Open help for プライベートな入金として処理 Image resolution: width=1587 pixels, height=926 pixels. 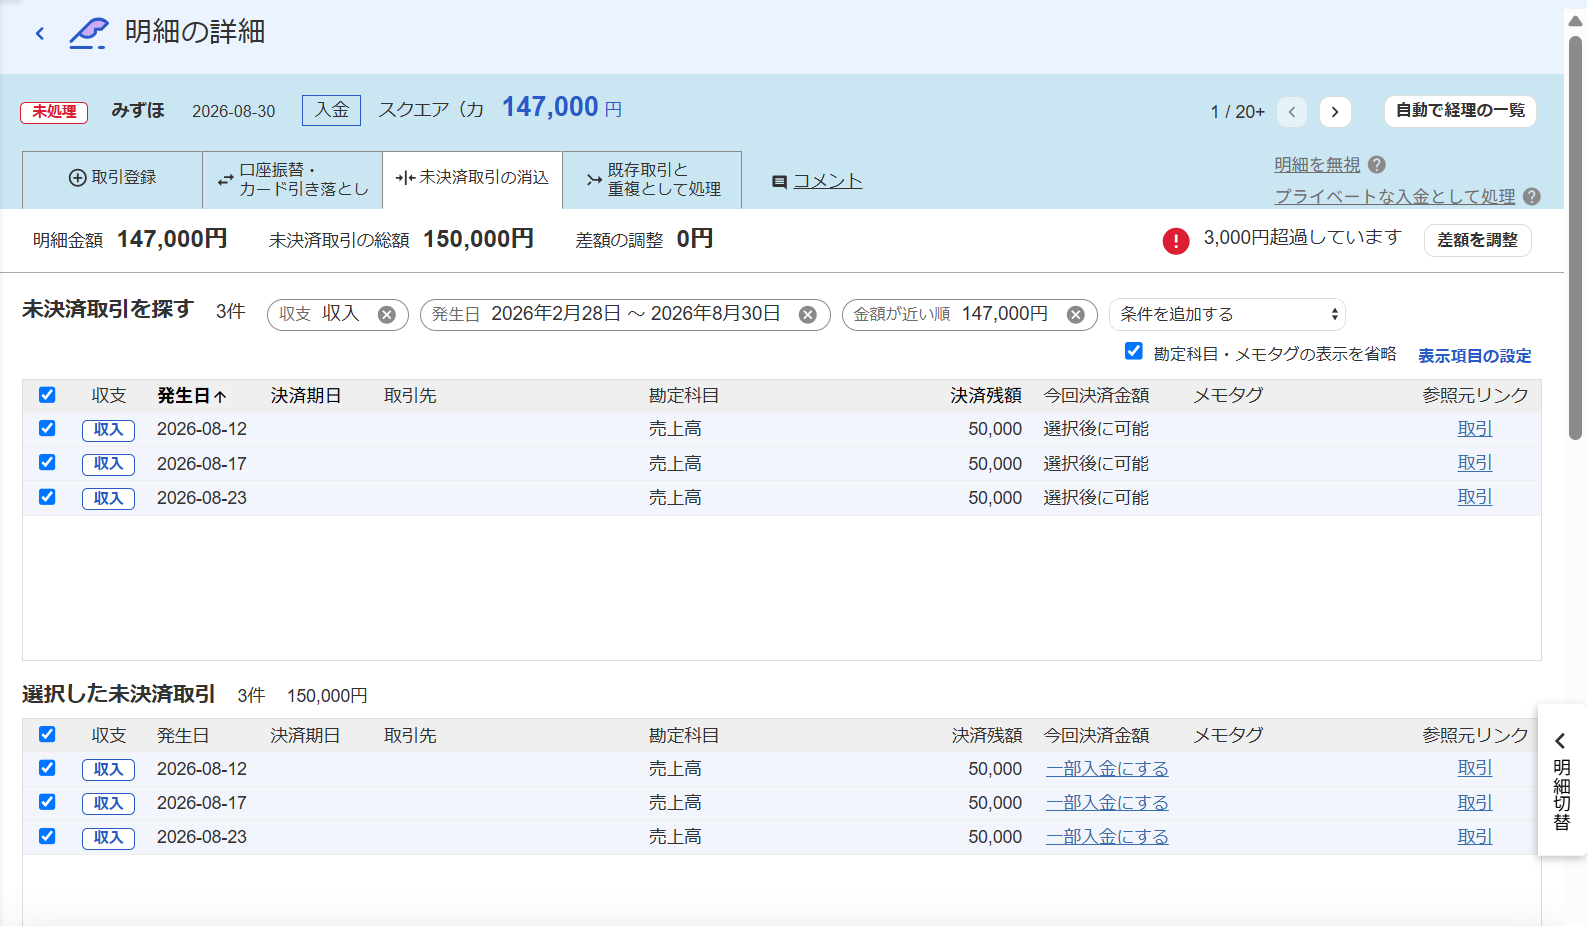coord(1532,197)
